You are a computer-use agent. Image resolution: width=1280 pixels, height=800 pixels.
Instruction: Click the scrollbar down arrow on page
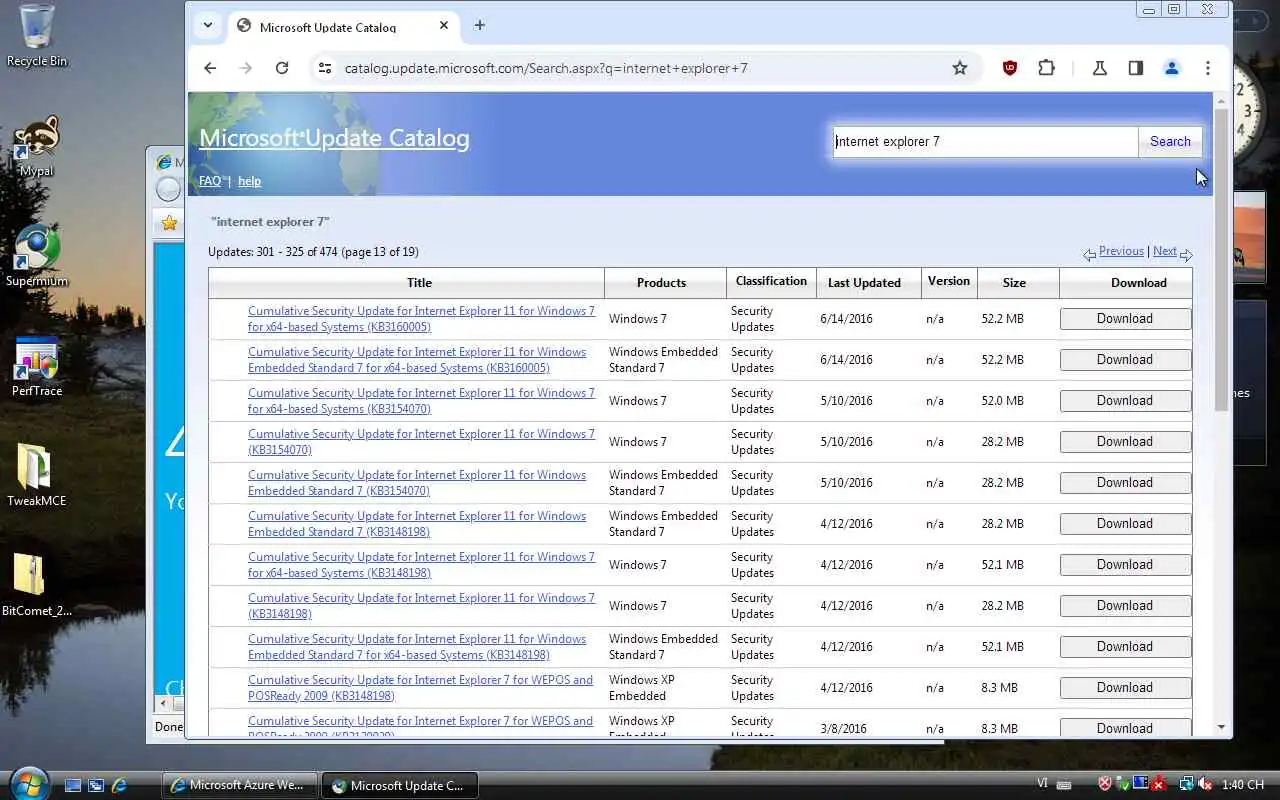[1221, 727]
